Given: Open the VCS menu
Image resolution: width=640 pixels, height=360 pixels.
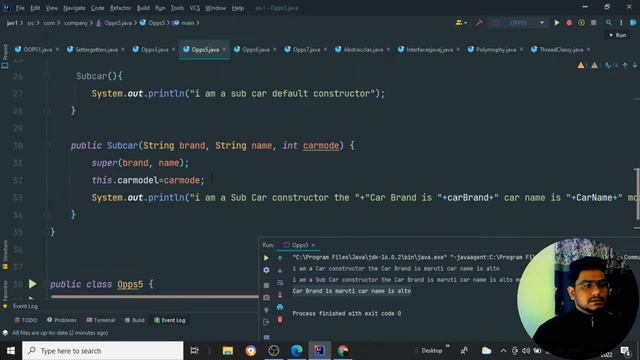Looking at the screenshot, I should pos(195,8).
